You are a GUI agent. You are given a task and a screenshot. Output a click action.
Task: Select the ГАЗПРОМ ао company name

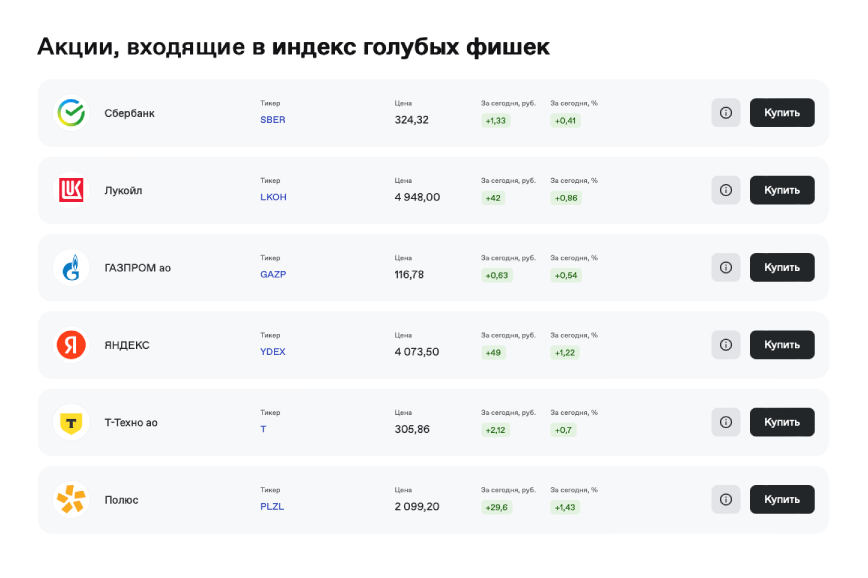[138, 268]
